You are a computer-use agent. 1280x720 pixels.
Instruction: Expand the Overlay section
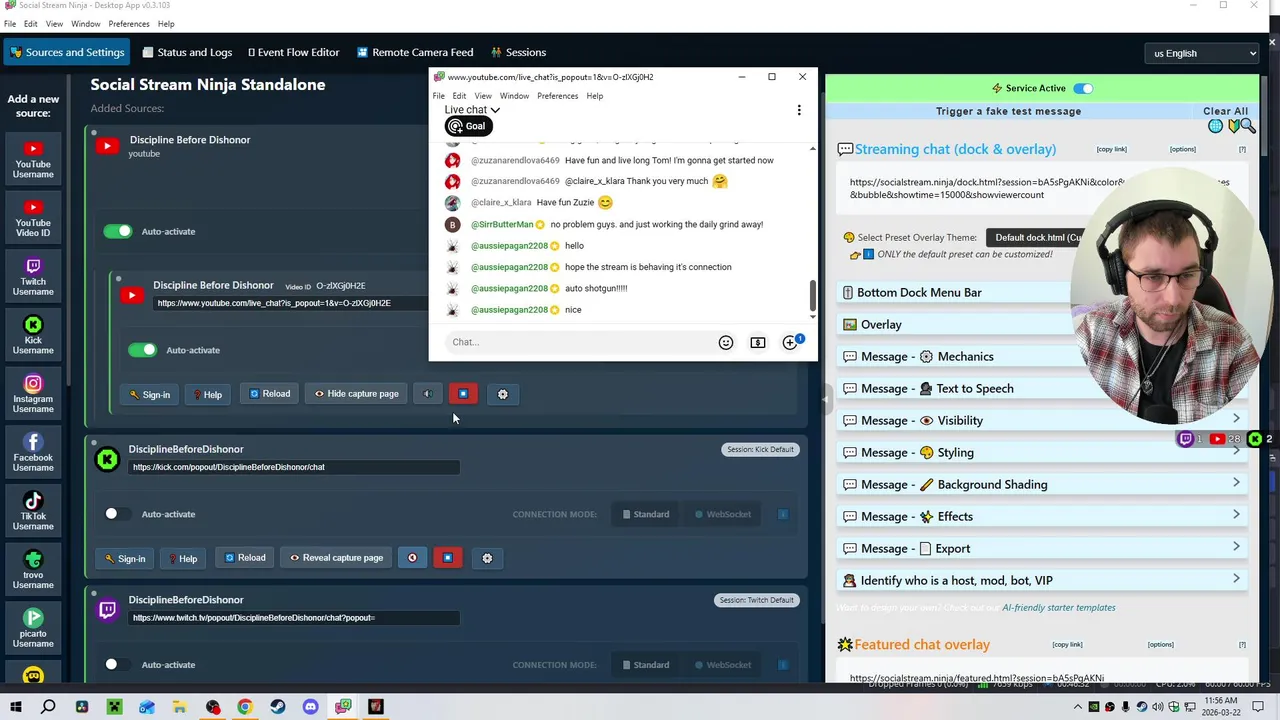pos(1040,324)
